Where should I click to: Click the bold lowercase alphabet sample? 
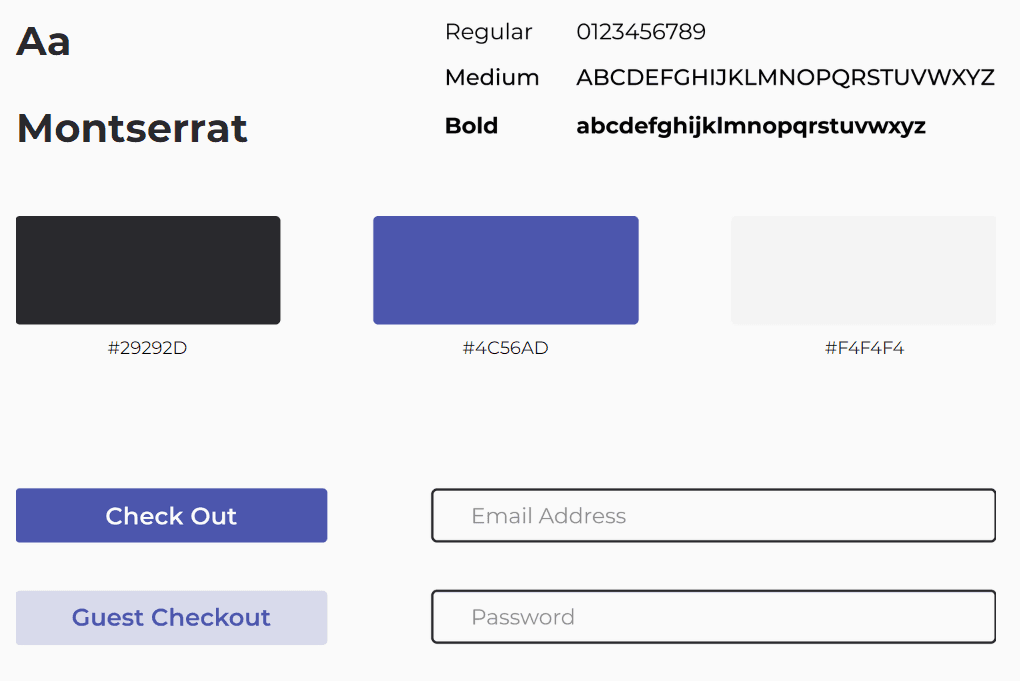[751, 126]
